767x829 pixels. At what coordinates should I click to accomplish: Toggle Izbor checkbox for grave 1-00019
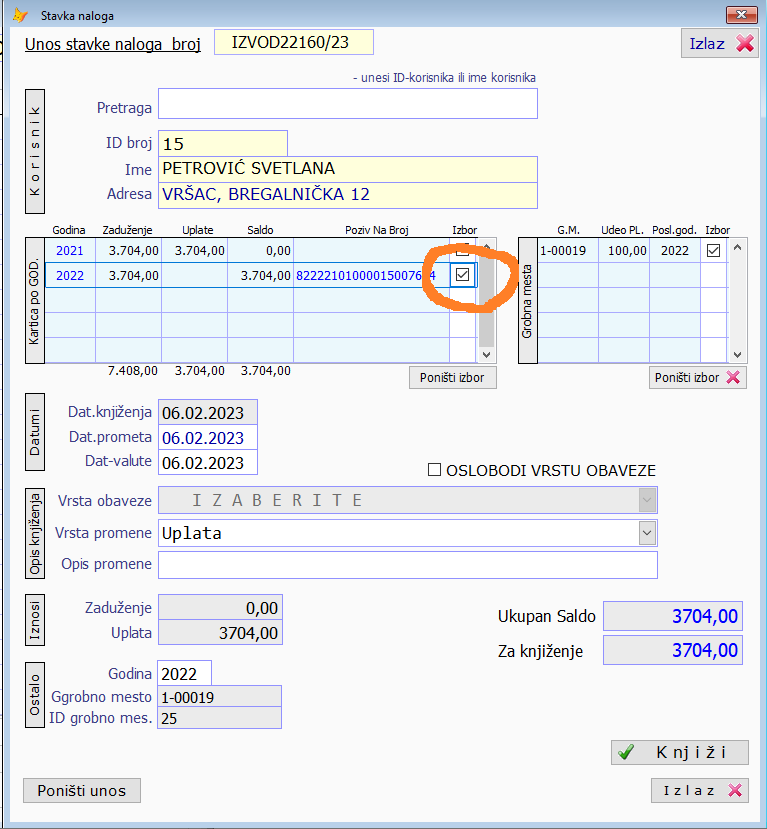click(713, 250)
